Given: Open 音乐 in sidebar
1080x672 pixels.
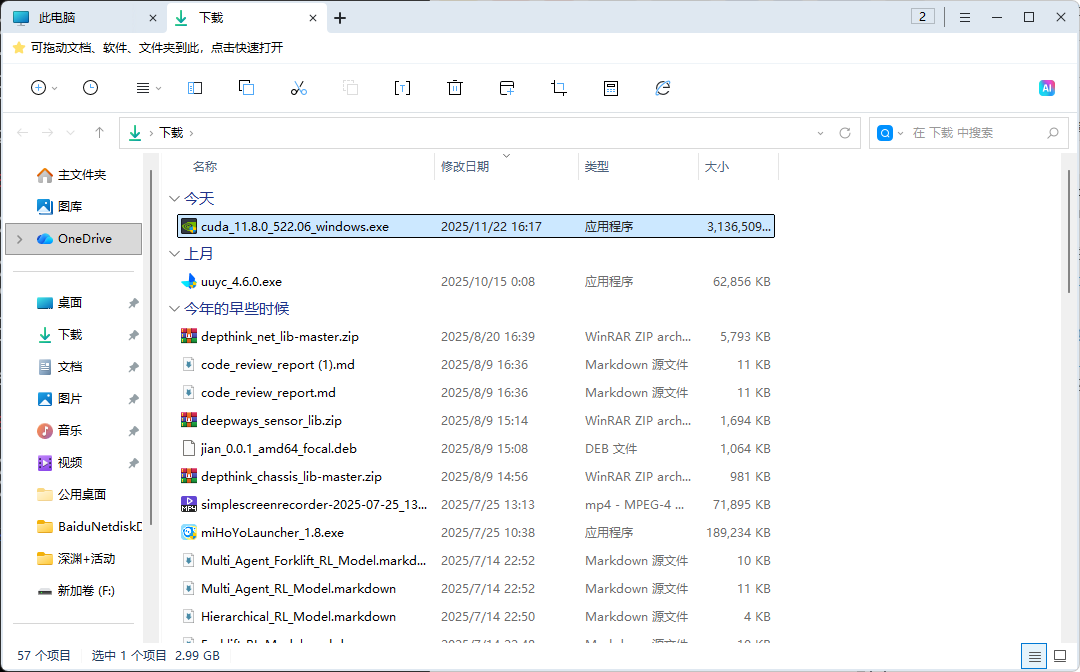Looking at the screenshot, I should click(60, 430).
